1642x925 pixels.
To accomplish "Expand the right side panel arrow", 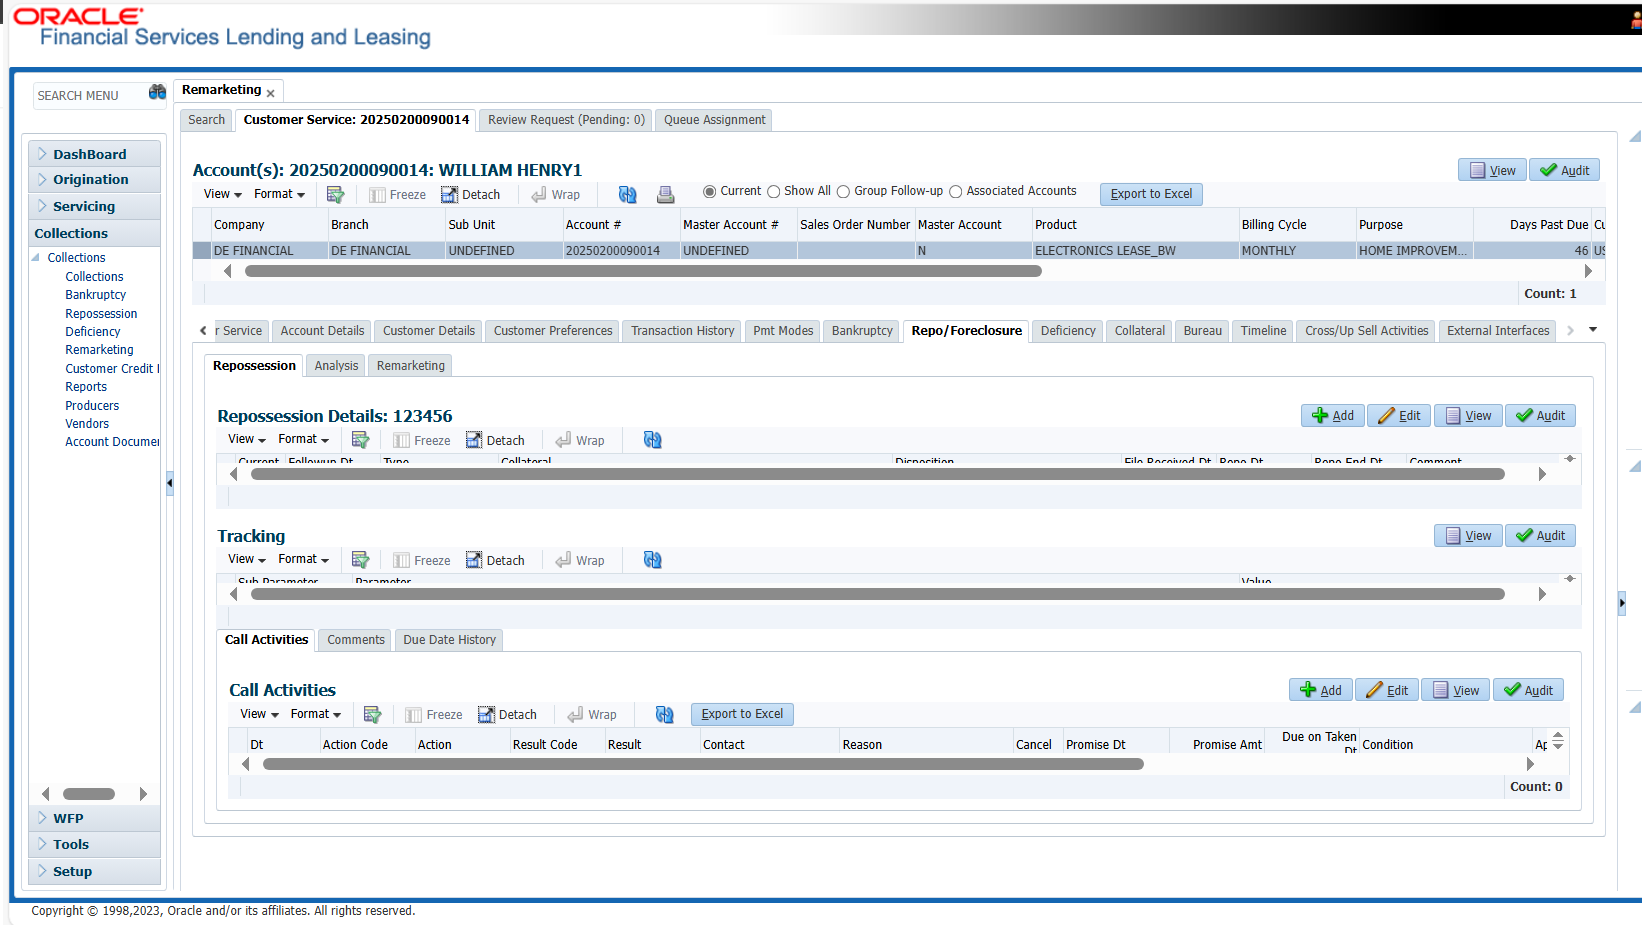I will [x=1622, y=602].
